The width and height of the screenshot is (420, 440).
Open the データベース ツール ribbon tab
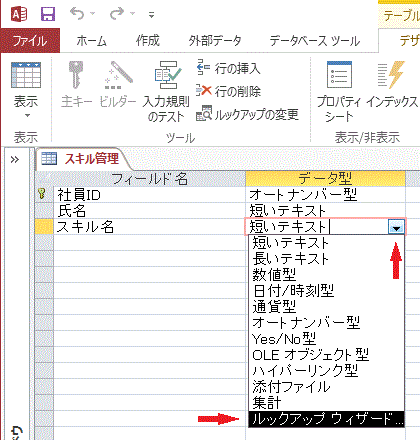pyautogui.click(x=315, y=41)
